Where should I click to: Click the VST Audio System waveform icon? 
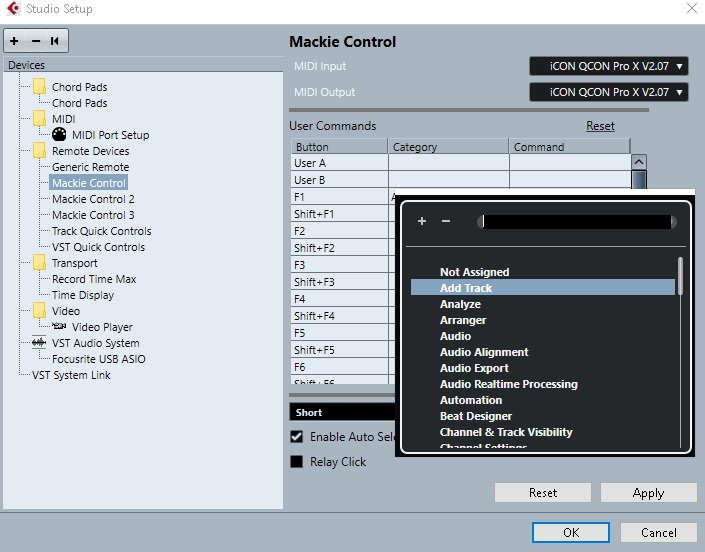[x=39, y=343]
